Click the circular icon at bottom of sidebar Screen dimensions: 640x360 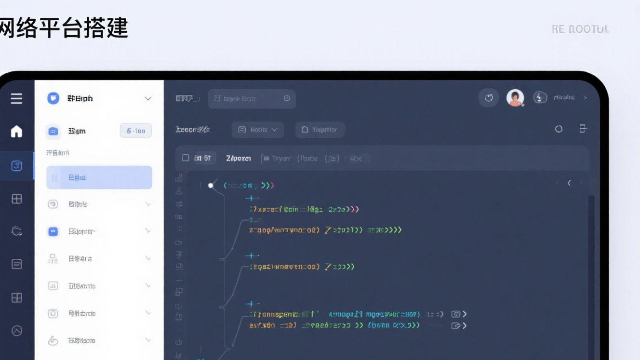coord(17,331)
